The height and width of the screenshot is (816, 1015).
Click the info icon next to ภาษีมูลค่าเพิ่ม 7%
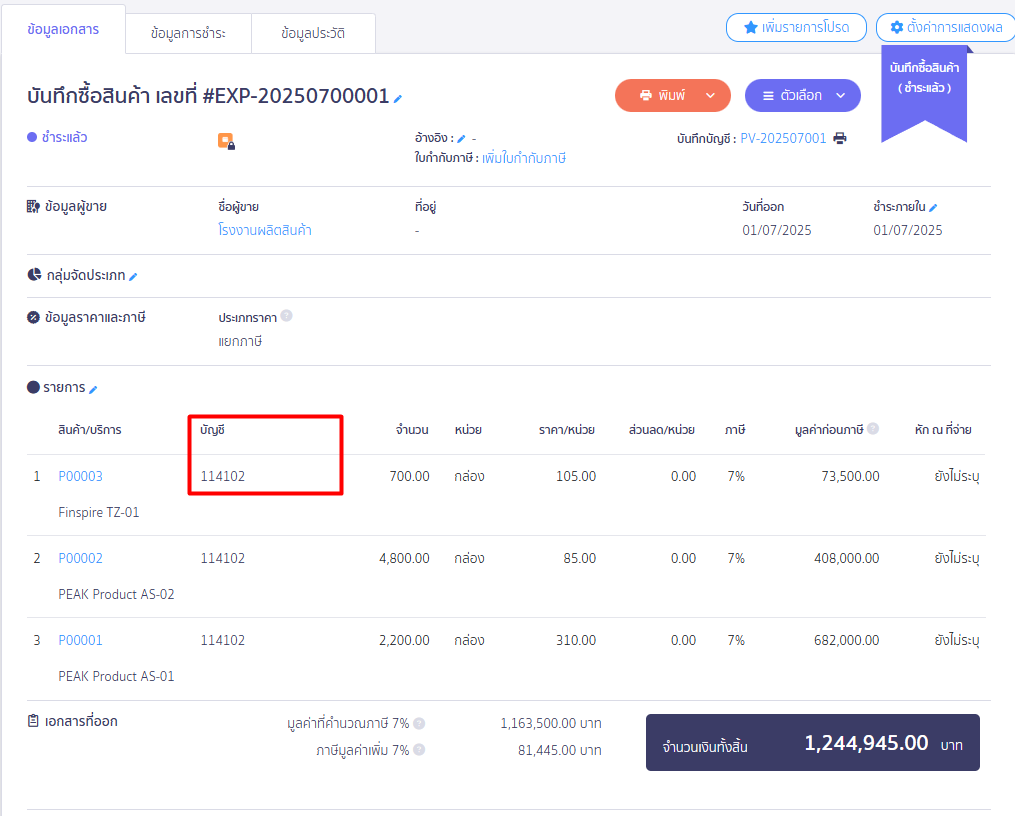tap(419, 750)
